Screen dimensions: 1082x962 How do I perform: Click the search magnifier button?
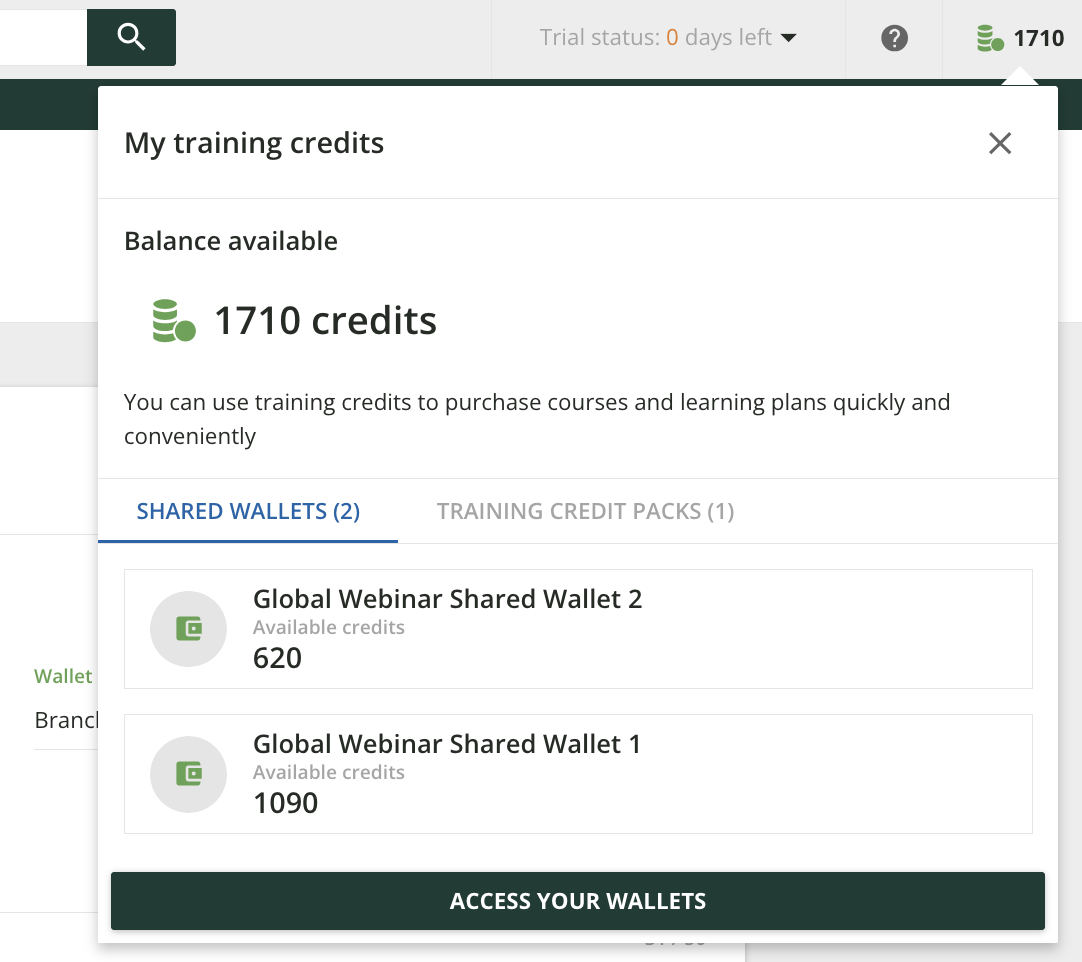[x=131, y=38]
